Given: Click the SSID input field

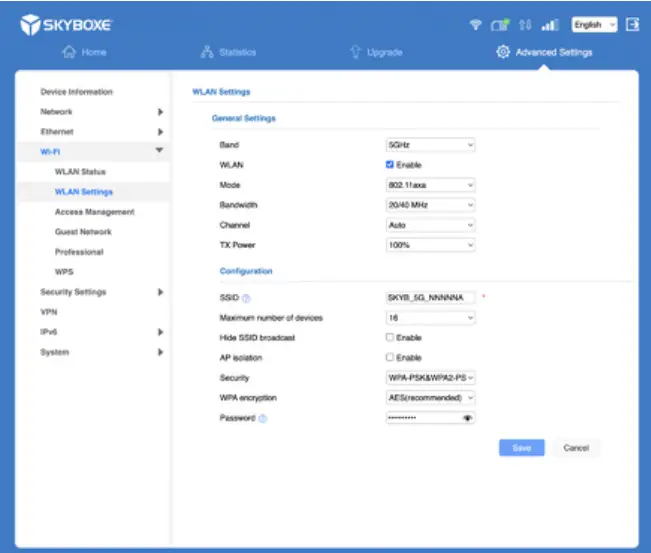Looking at the screenshot, I should point(430,298).
